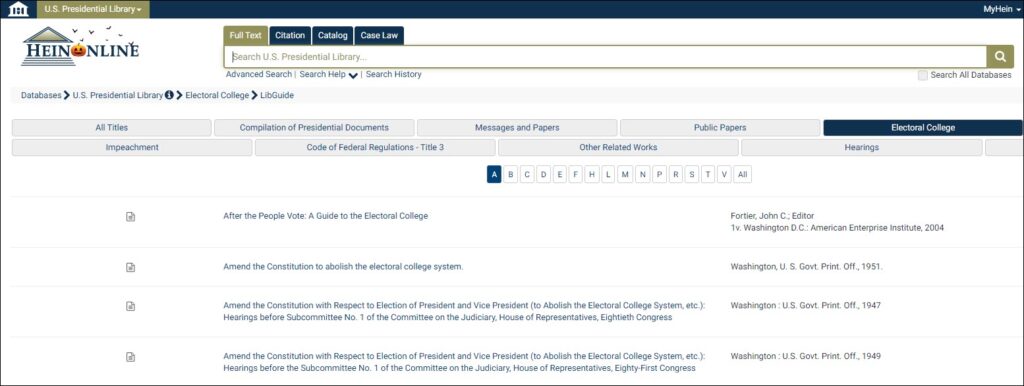This screenshot has width=1024, height=386.
Task: Open document icon for After the People Vote
Action: click(x=130, y=217)
